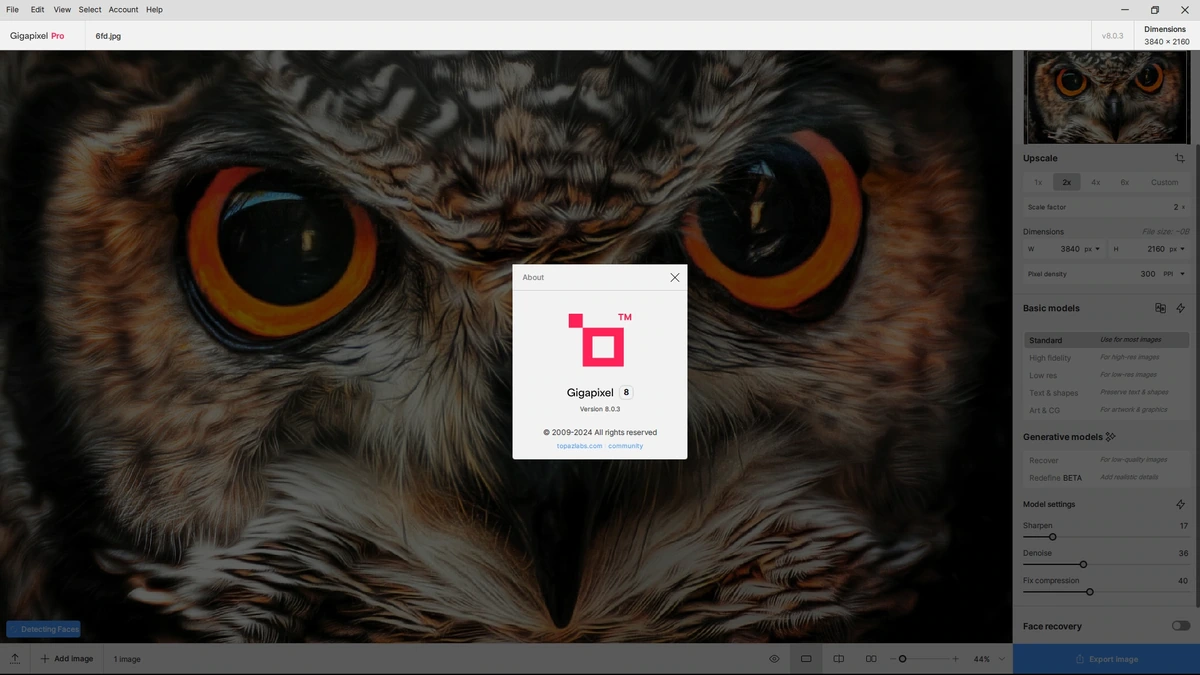The width and height of the screenshot is (1200, 675).
Task: Click the lightning icon next to Model settings
Action: [1181, 504]
